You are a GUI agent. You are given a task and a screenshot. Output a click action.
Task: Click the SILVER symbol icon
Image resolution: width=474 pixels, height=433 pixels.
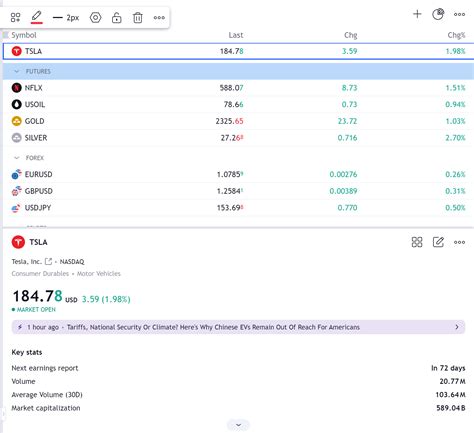[x=16, y=138]
